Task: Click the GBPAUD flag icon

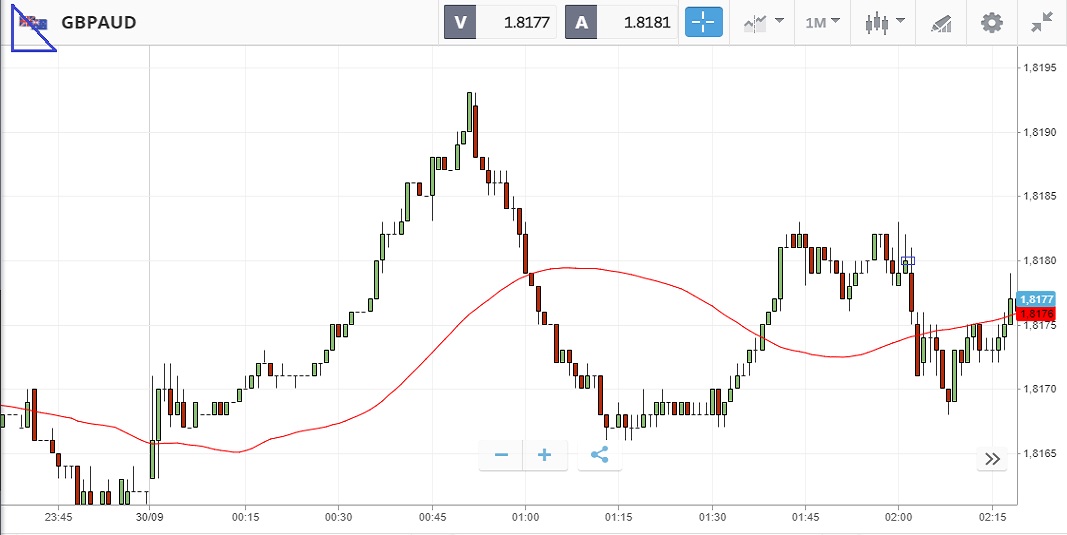Action: point(33,23)
